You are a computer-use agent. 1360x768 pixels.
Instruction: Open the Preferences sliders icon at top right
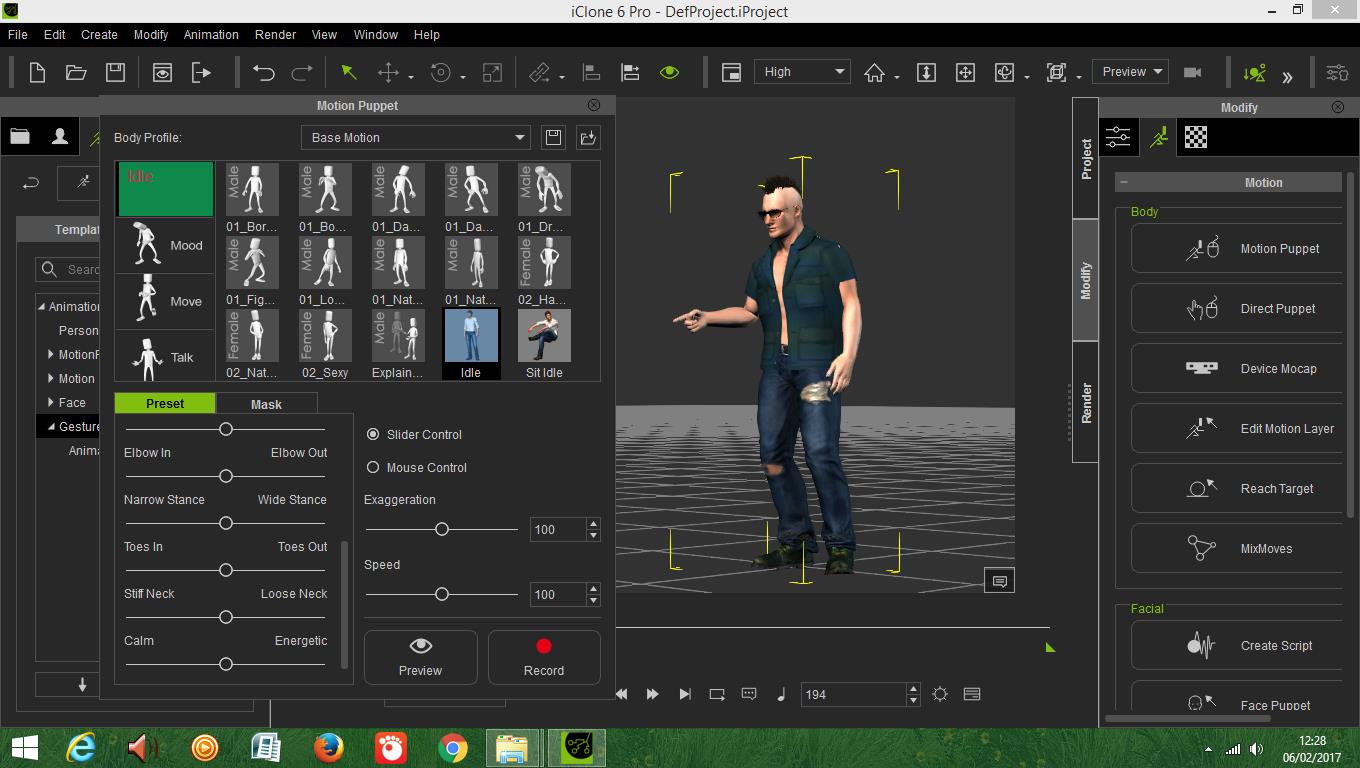[x=1337, y=72]
